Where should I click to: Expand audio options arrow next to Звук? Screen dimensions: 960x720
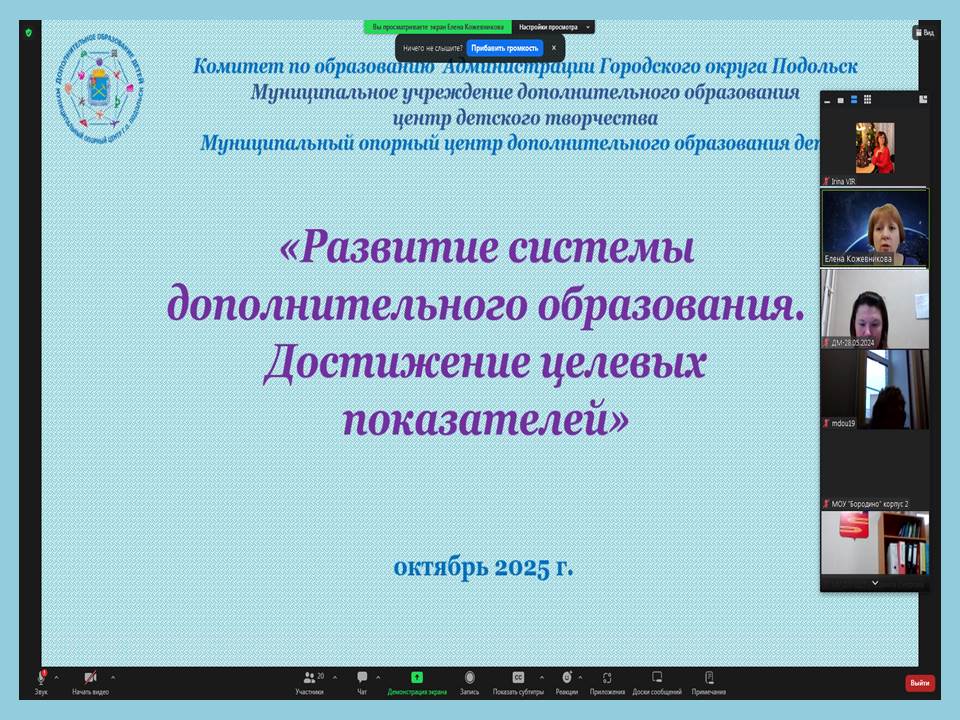(56, 677)
